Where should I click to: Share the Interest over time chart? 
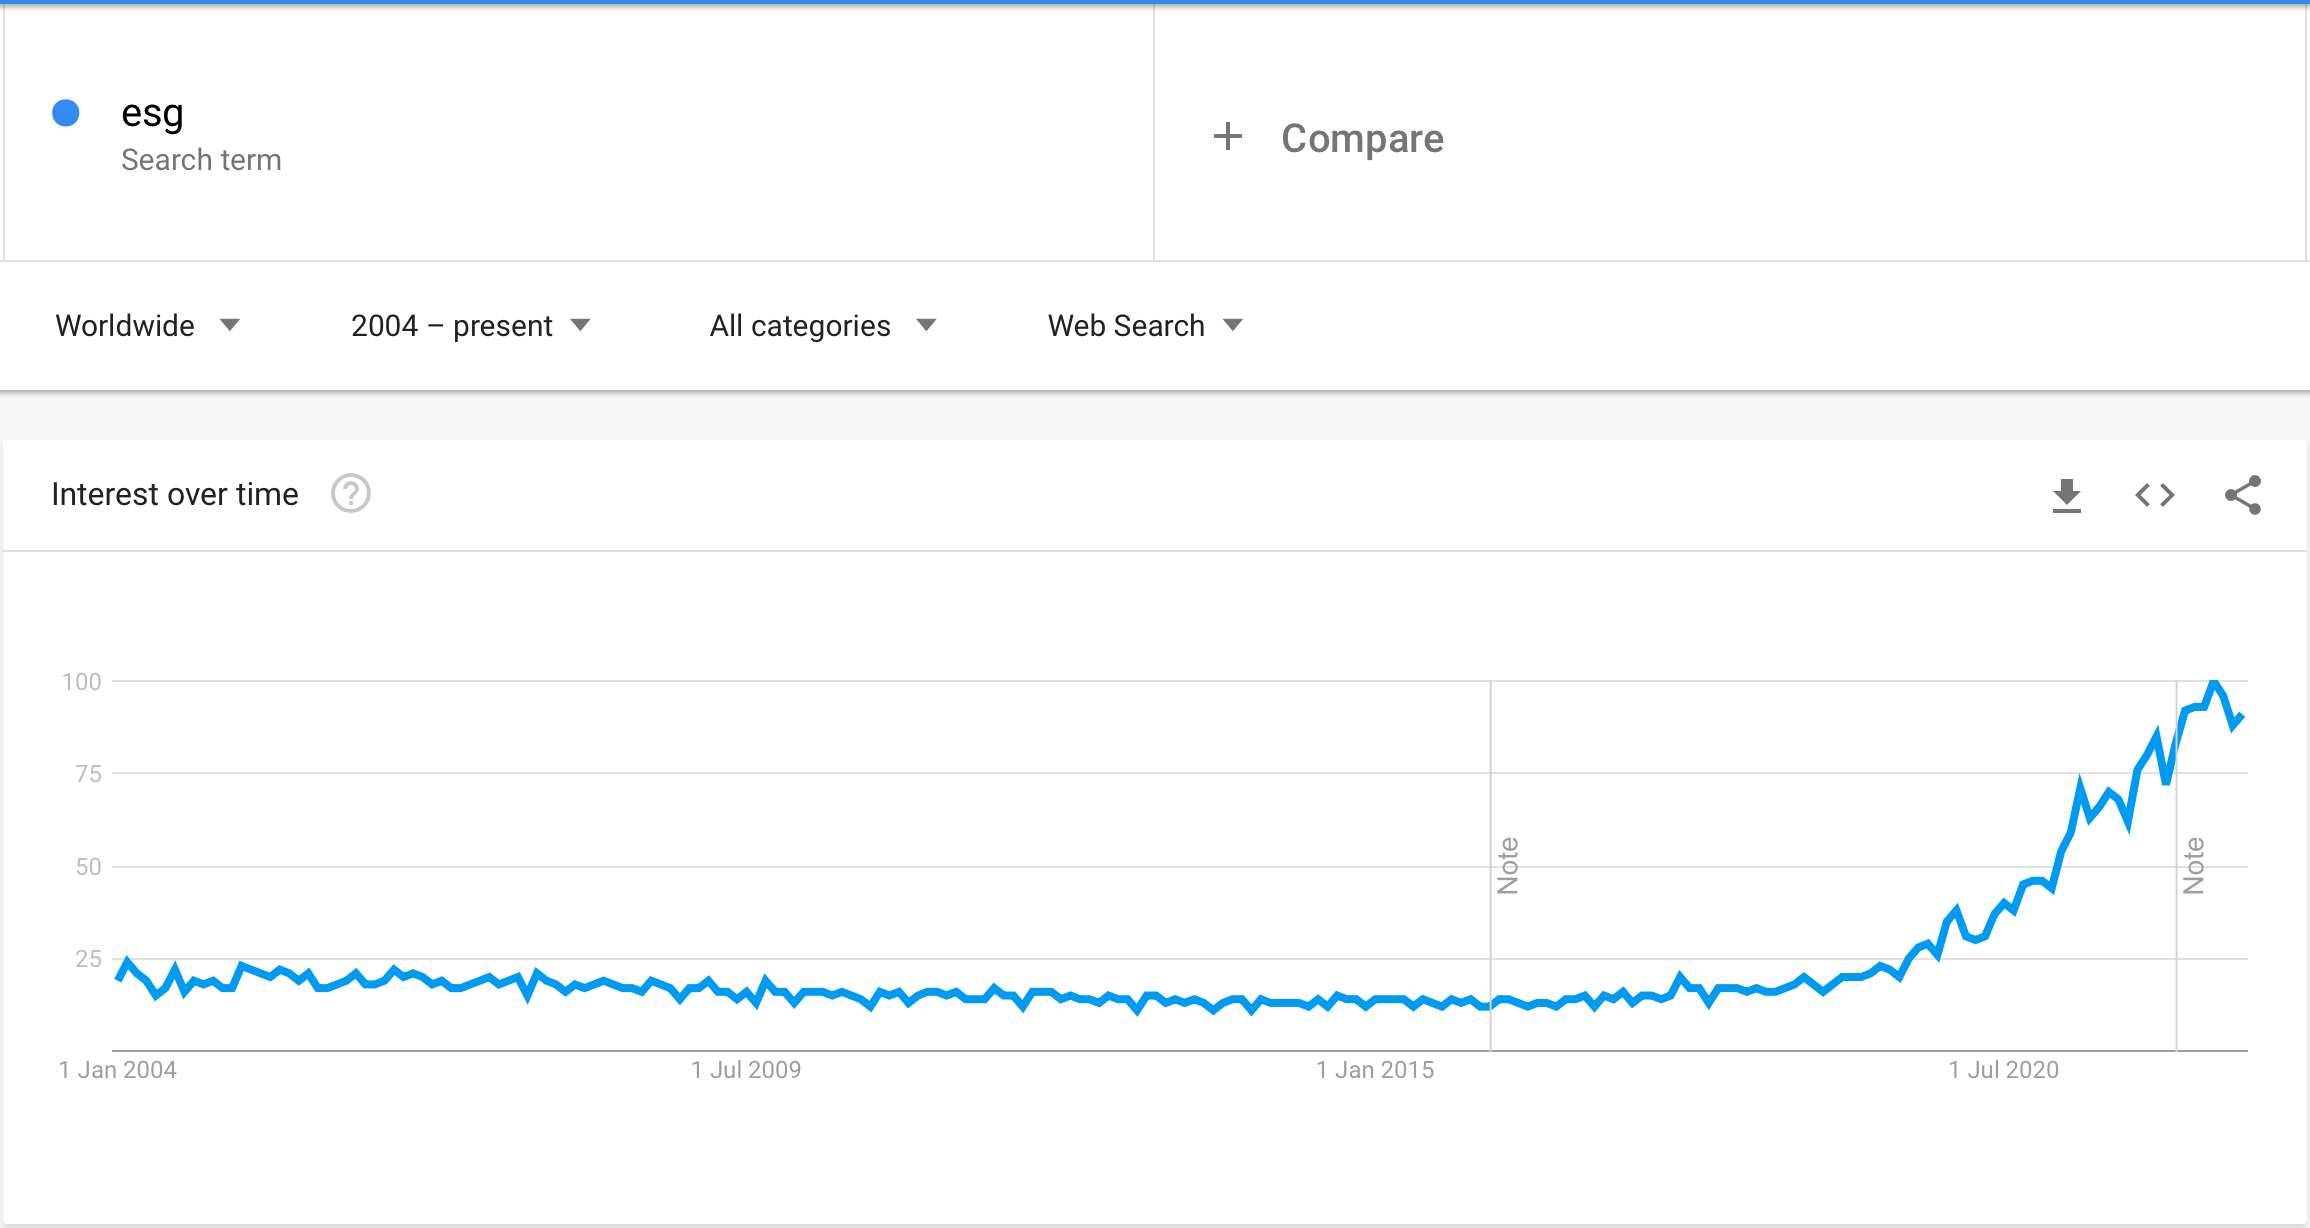coord(2243,495)
